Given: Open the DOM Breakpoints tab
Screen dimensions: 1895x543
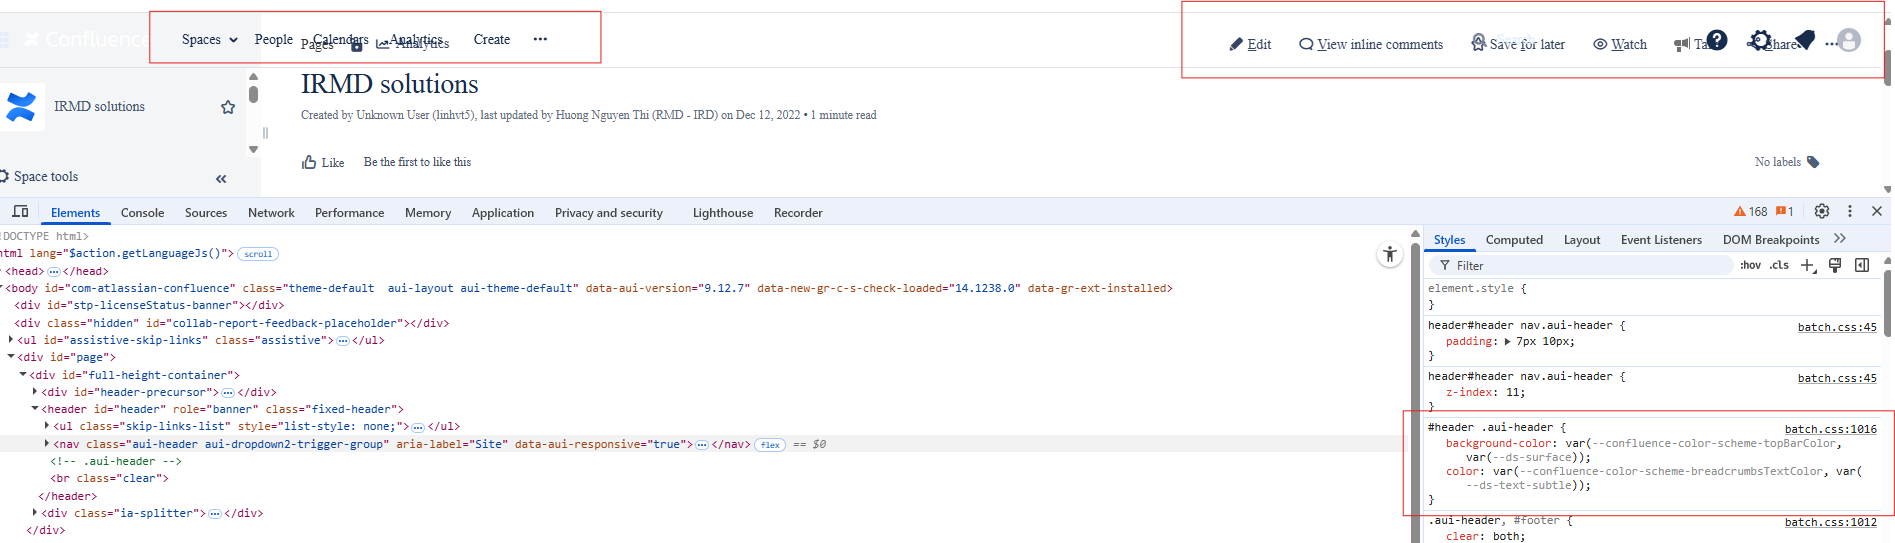Looking at the screenshot, I should [x=1771, y=240].
